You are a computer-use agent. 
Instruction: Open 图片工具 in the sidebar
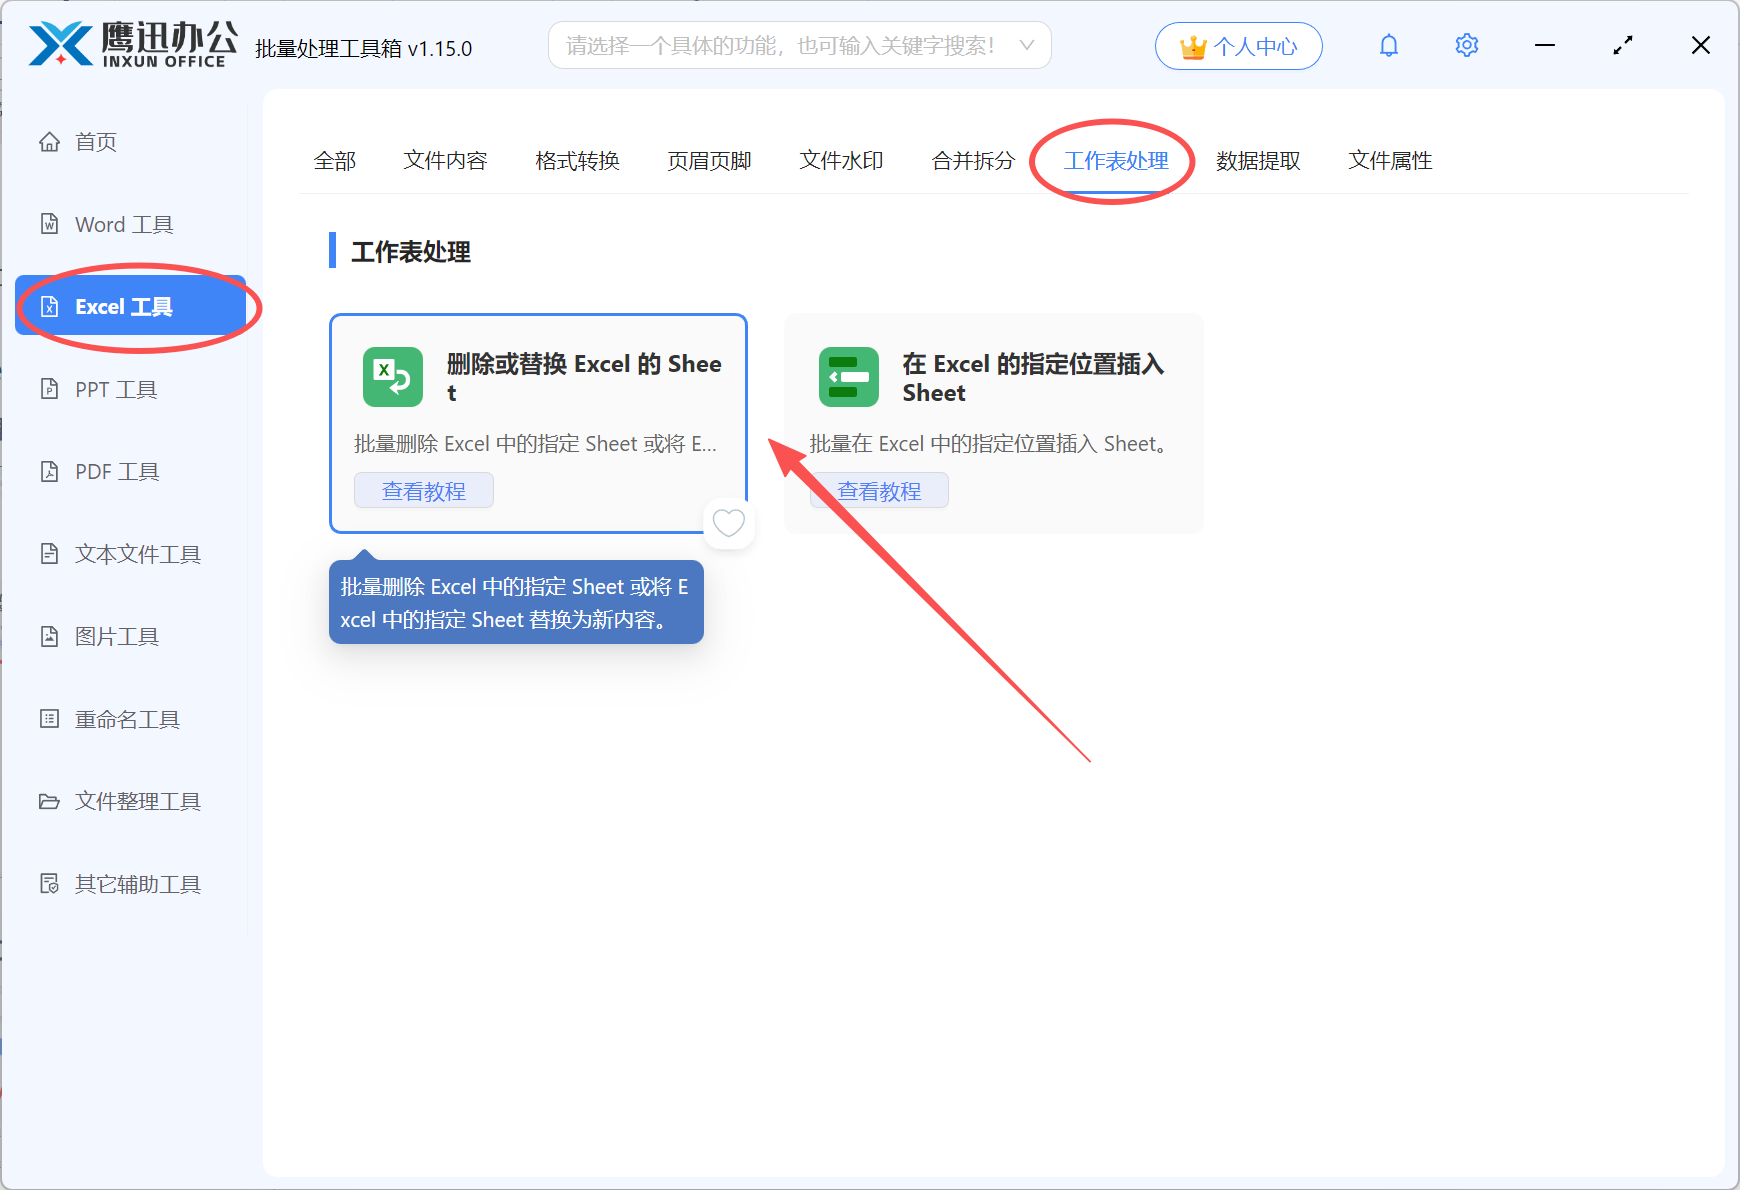tap(117, 636)
